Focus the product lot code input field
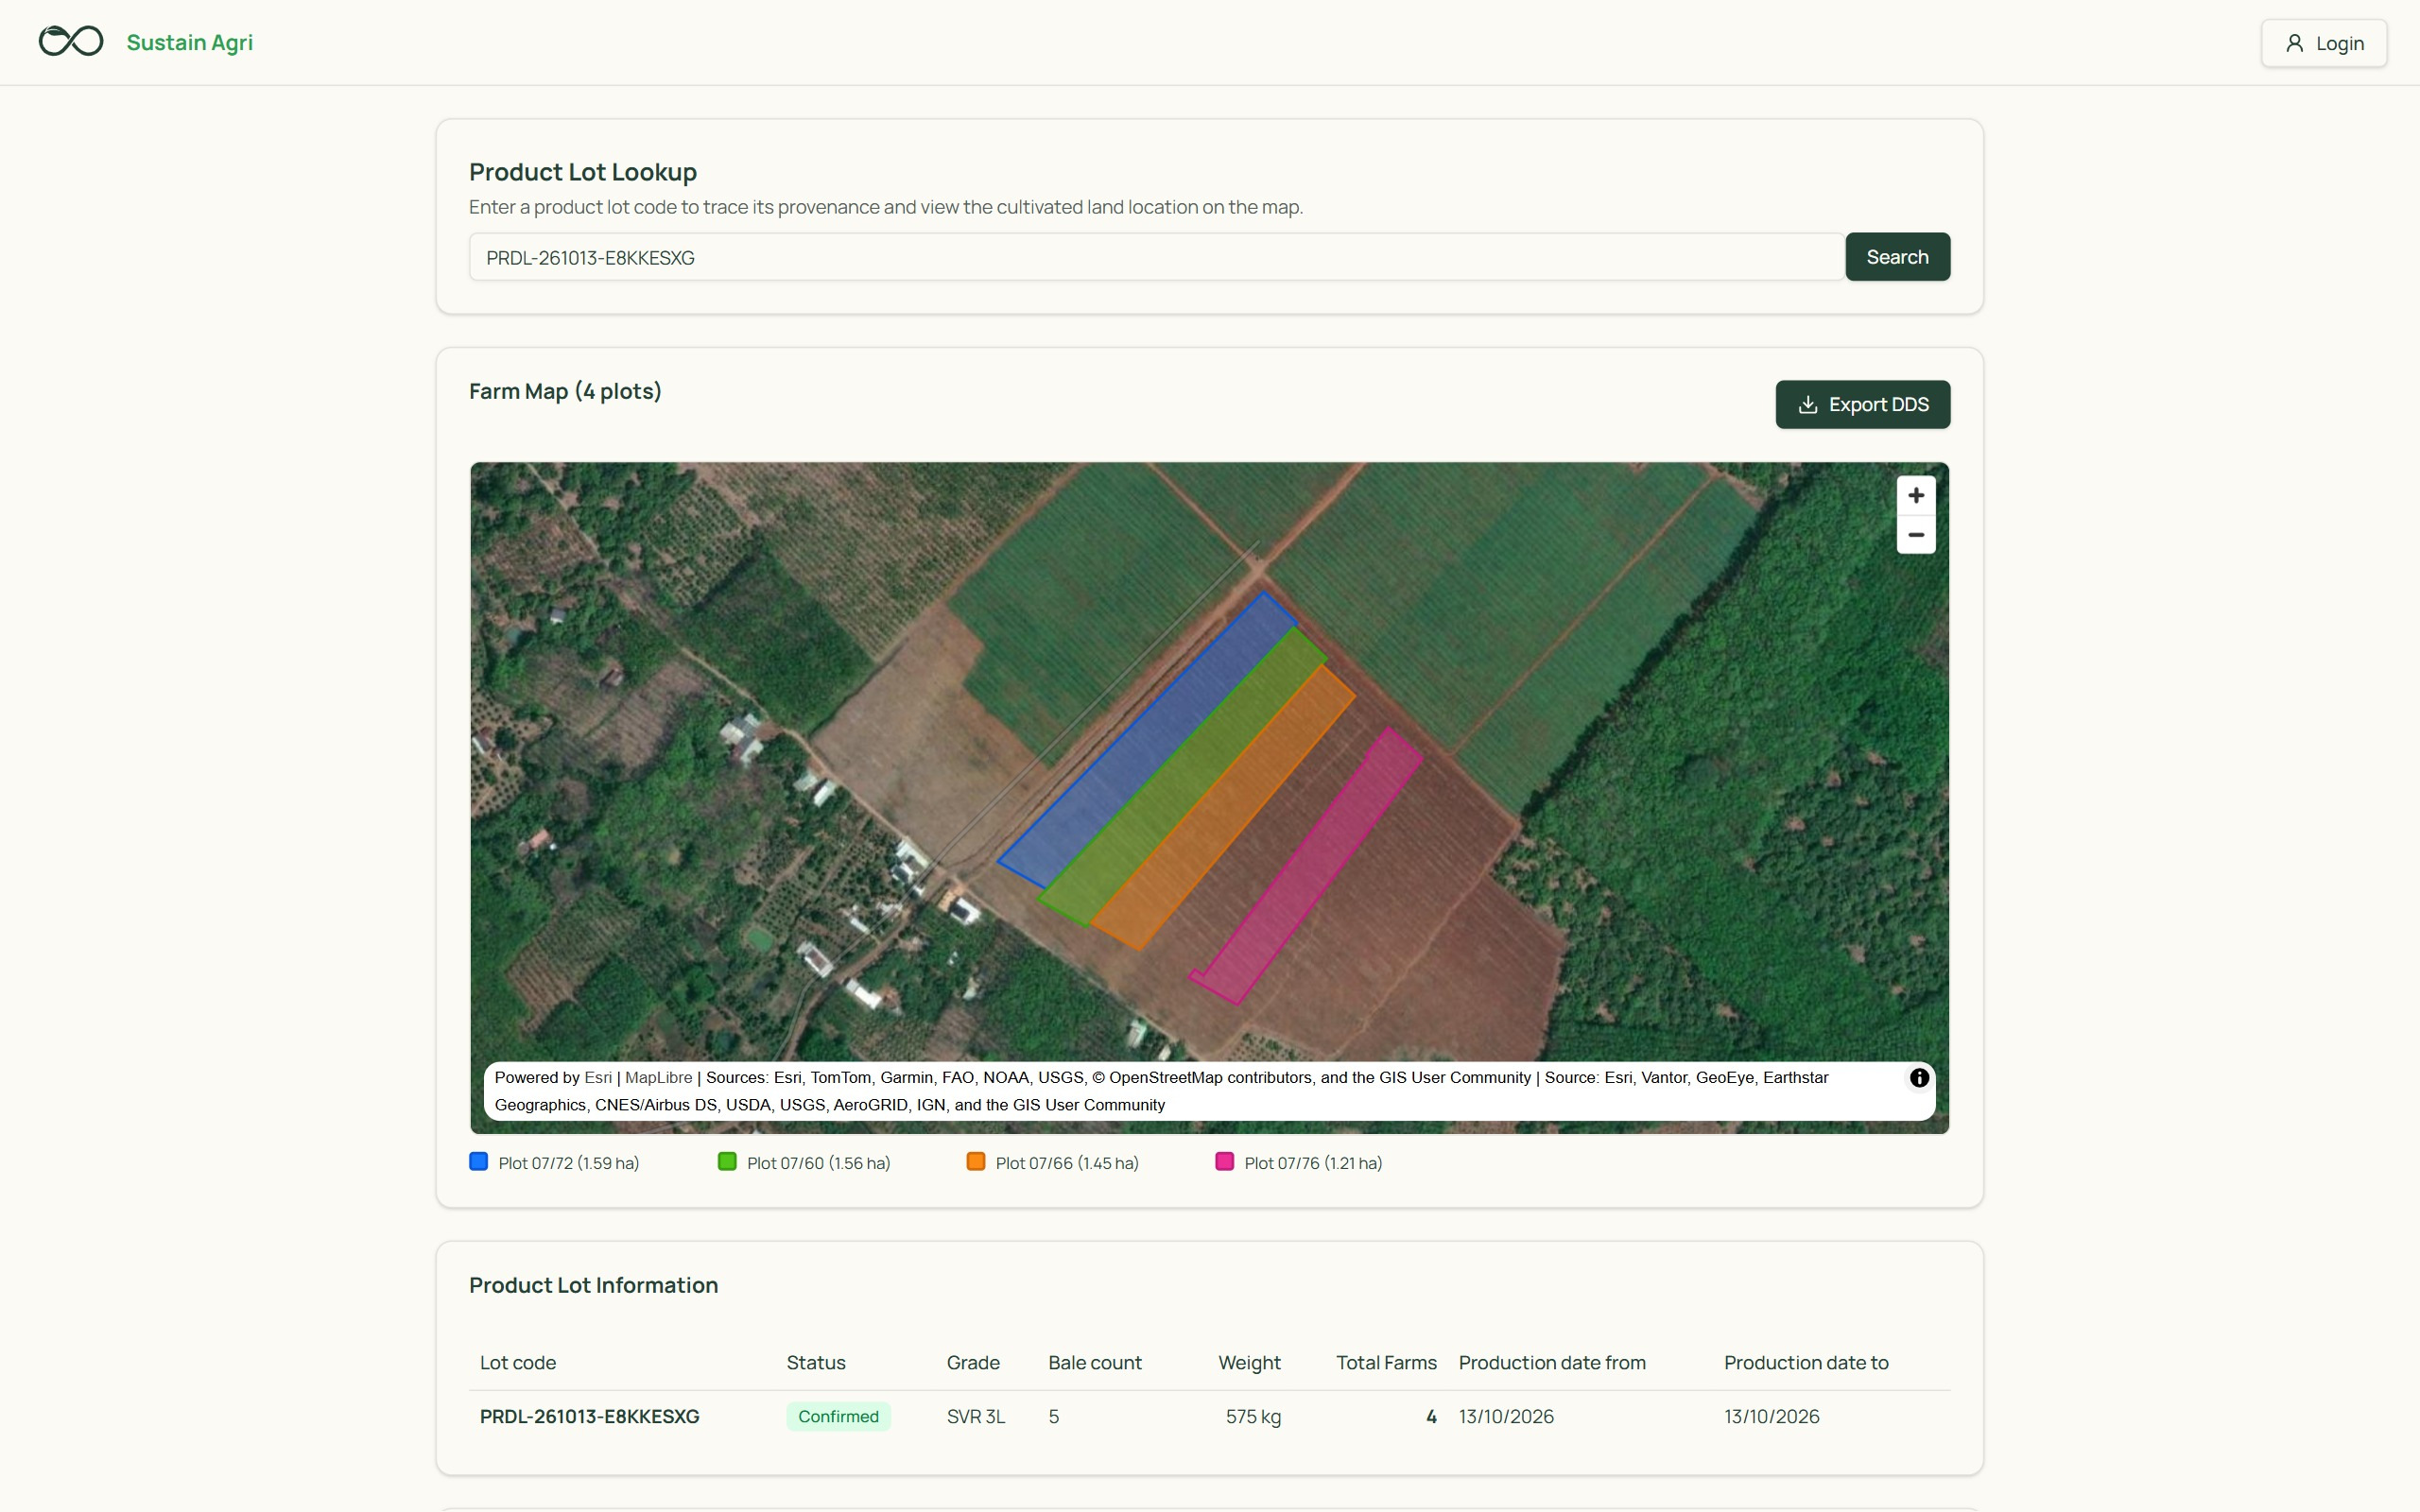Viewport: 2420px width, 1512px height. 1156,257
